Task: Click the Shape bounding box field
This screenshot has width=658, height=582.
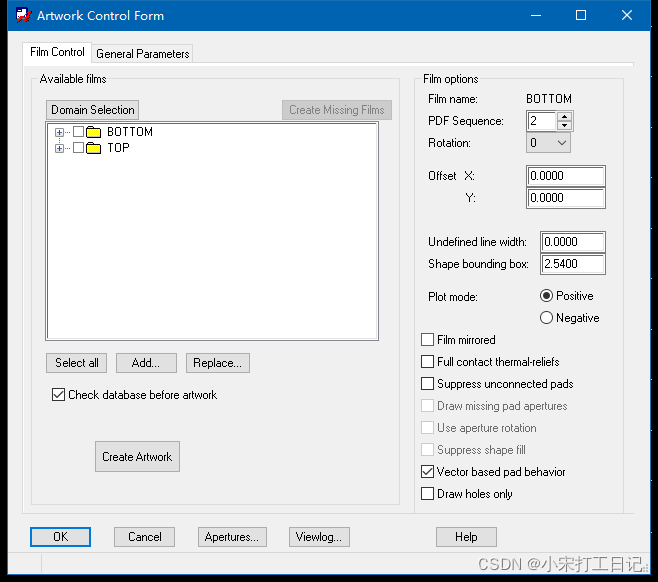Action: [572, 264]
